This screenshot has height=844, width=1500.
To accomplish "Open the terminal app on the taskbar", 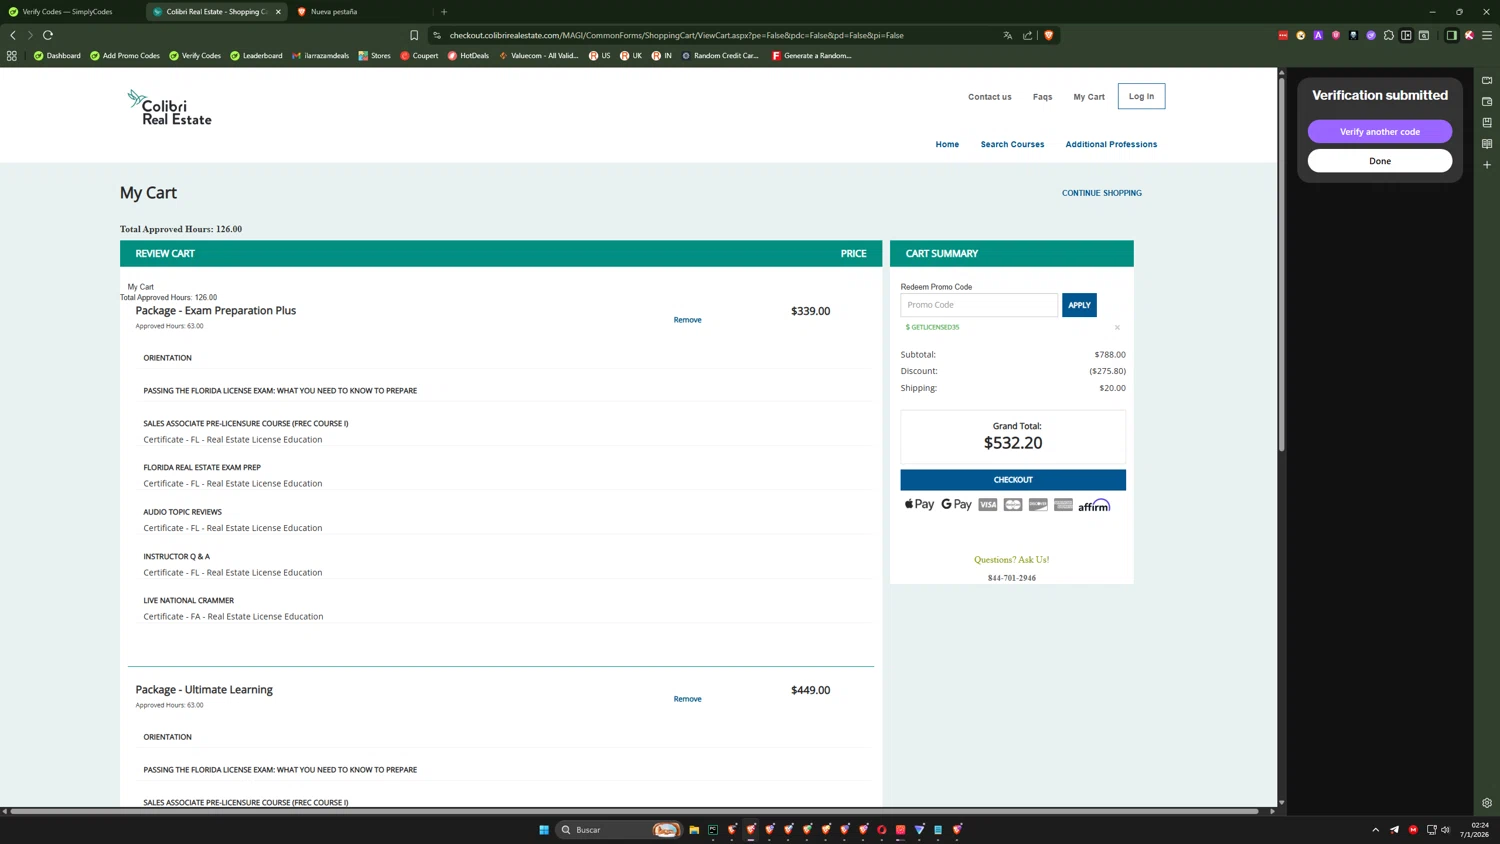I will (713, 829).
